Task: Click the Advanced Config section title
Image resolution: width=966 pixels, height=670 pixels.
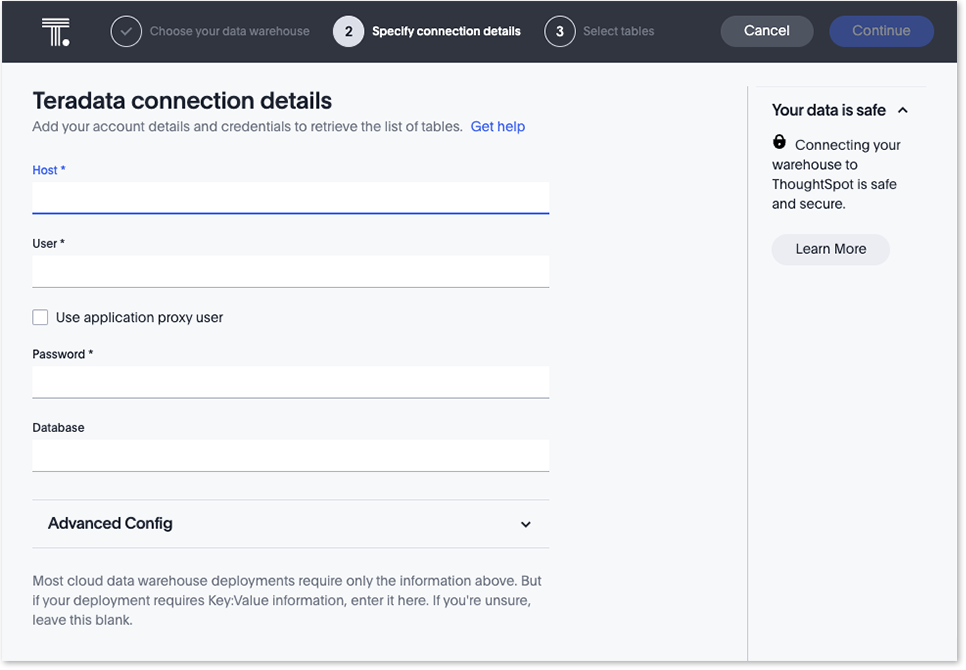Action: click(110, 524)
